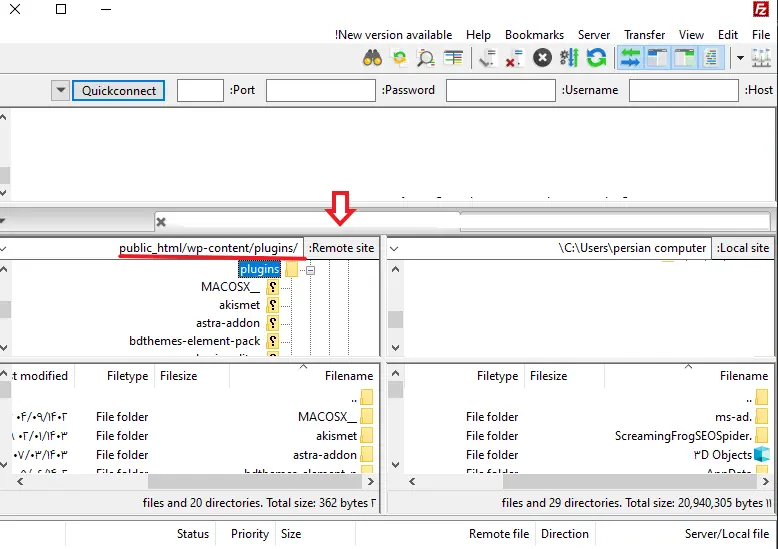Sort local list by Filesize column
The image size is (778, 549).
[565, 376]
